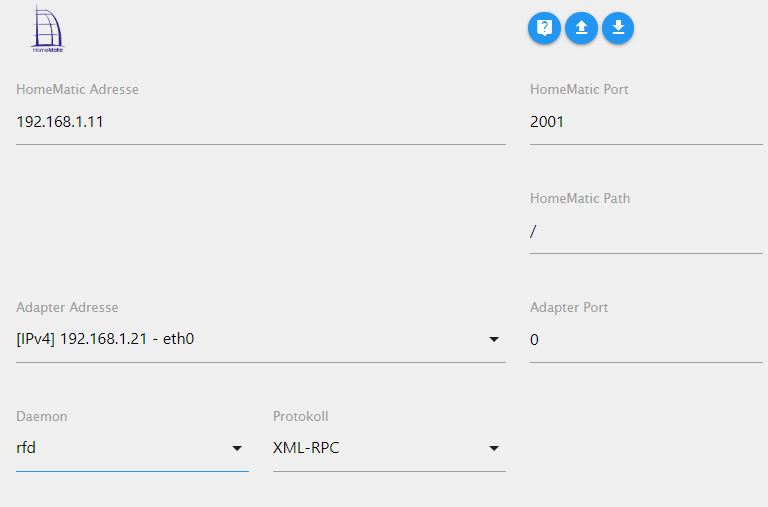Image resolution: width=768 pixels, height=507 pixels.
Task: Open the help icon button
Action: (x=544, y=28)
